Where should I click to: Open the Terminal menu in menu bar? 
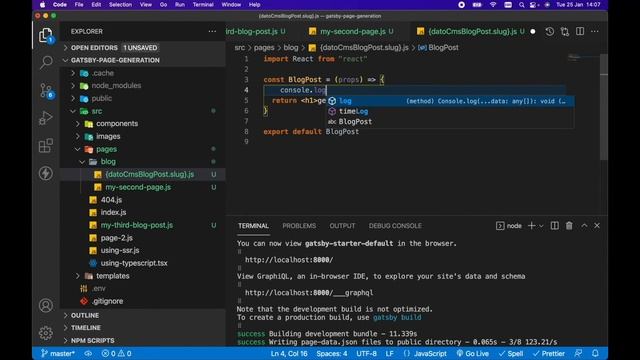point(203,5)
